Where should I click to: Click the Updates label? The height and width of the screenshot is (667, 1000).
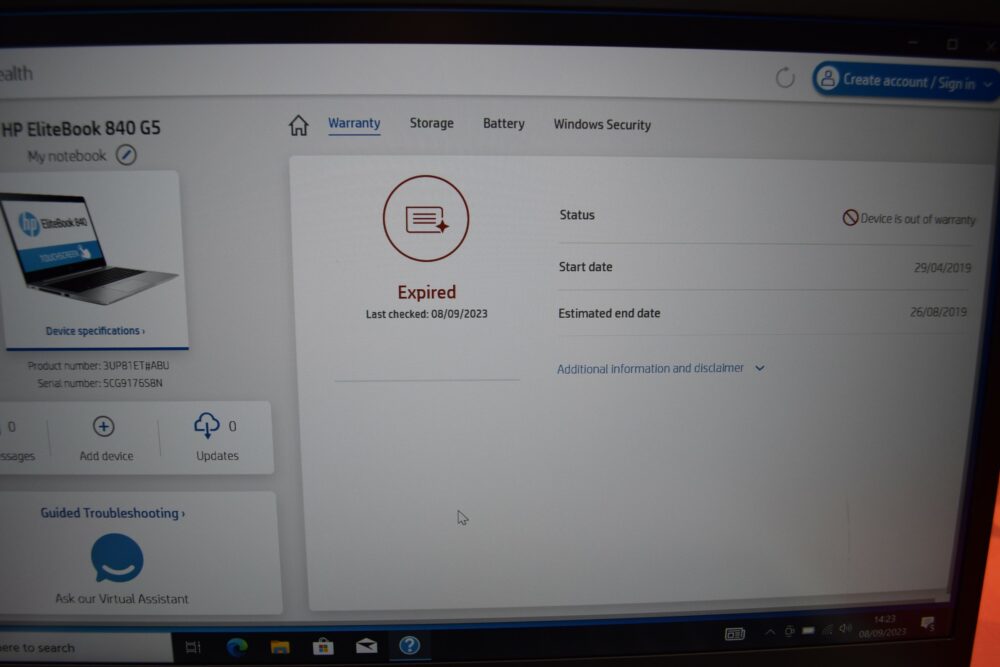click(x=217, y=456)
